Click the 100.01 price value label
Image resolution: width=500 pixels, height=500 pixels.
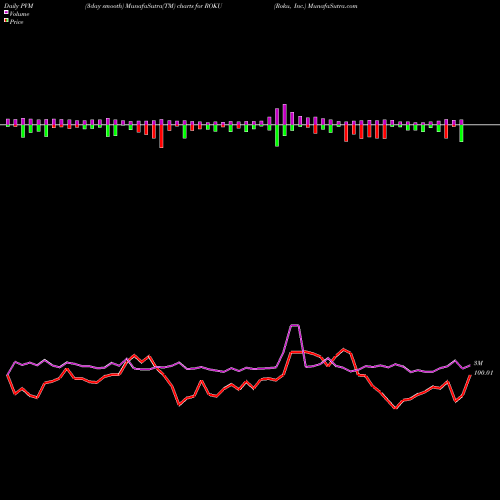[483, 373]
